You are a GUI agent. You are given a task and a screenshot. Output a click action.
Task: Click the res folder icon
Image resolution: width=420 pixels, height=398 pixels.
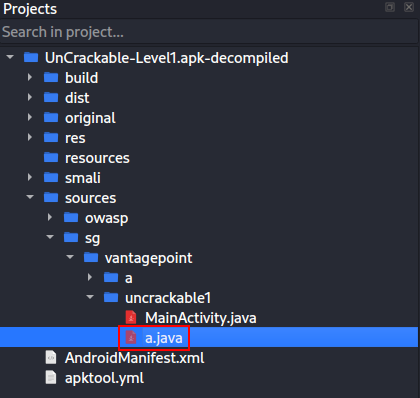point(51,137)
